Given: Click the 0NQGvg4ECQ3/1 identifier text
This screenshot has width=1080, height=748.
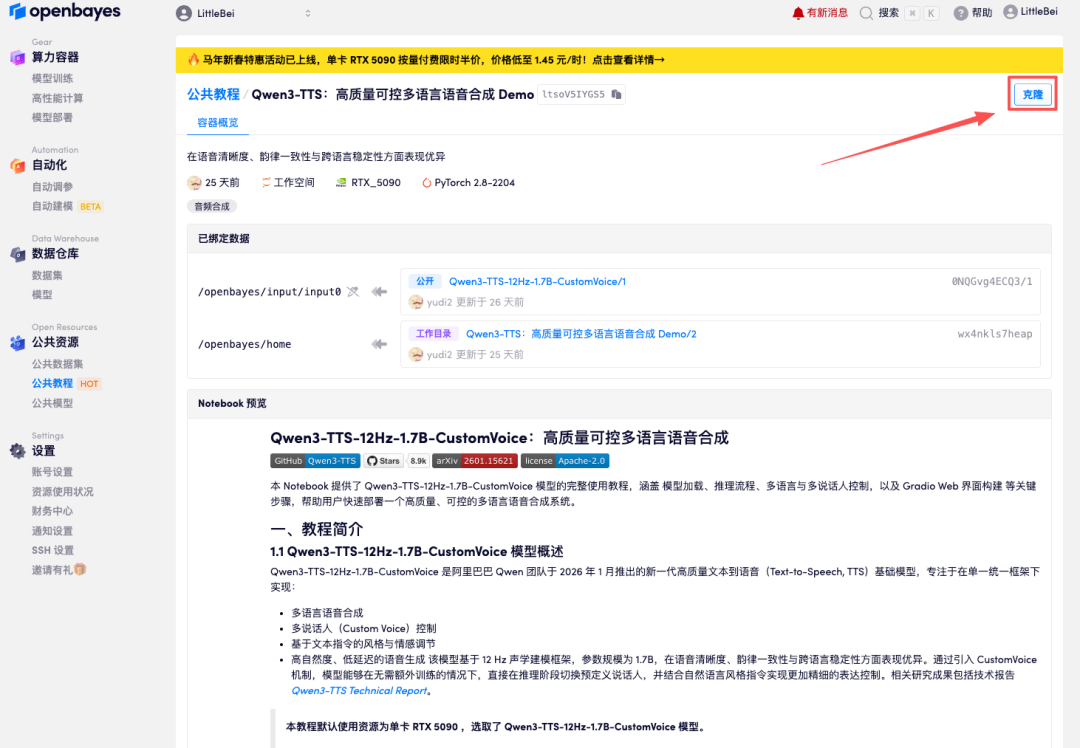Looking at the screenshot, I should pyautogui.click(x=992, y=282).
